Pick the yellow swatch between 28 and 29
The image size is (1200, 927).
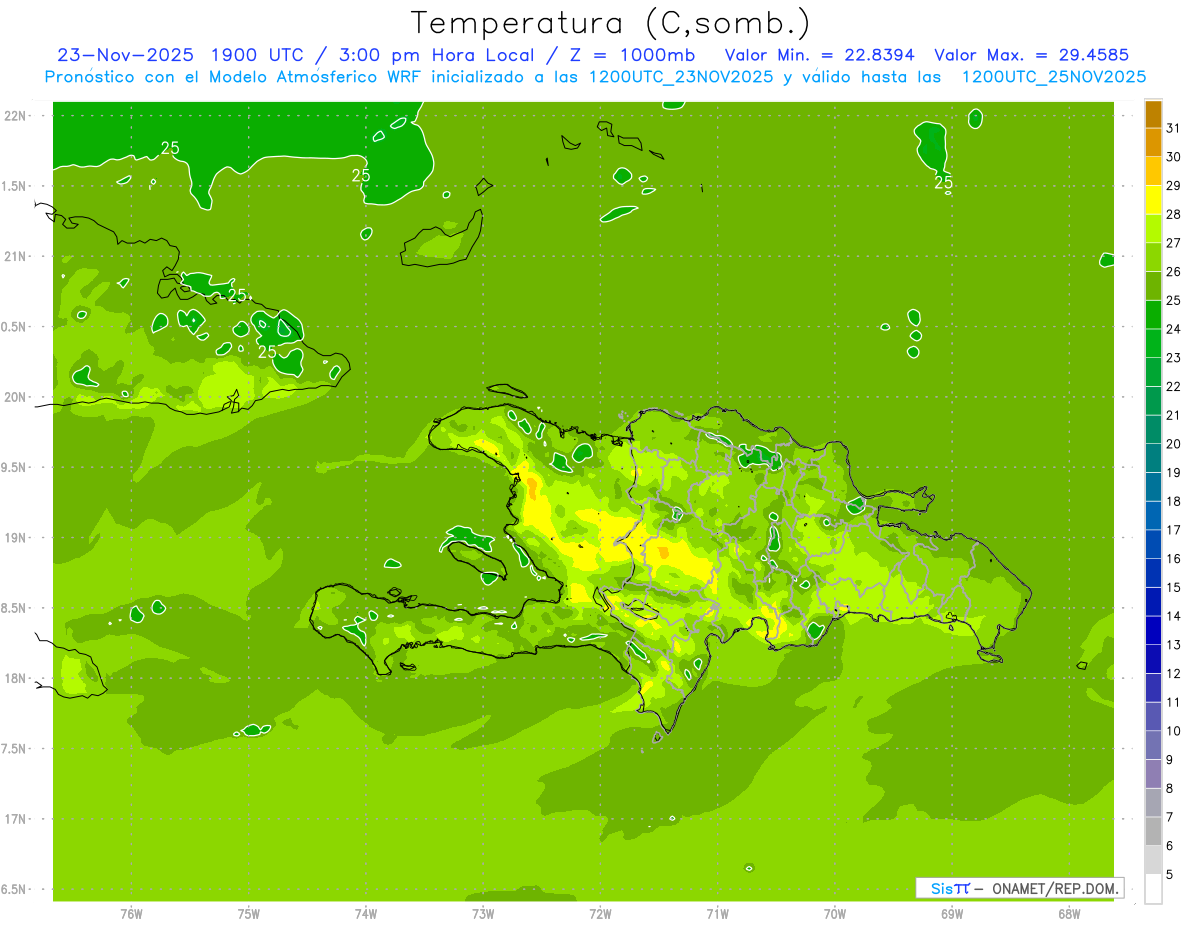pos(1153,200)
